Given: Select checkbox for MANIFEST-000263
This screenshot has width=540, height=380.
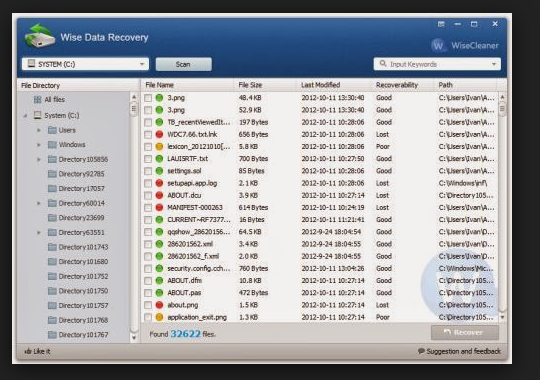Looking at the screenshot, I should click(148, 208).
